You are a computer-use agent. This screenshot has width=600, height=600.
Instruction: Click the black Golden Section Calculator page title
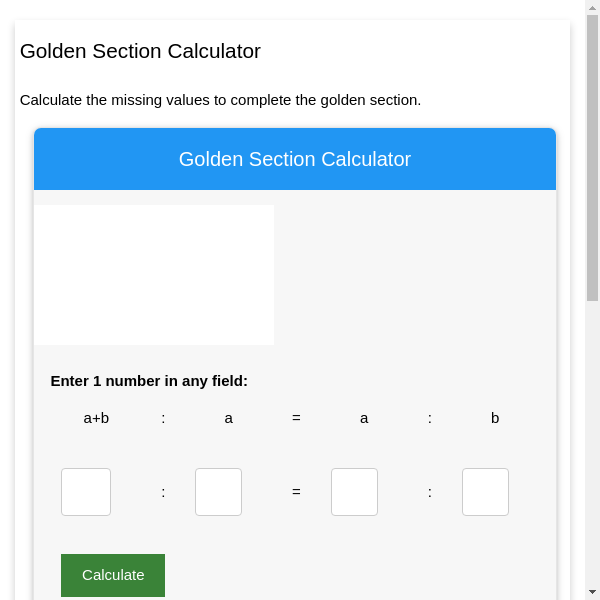[x=140, y=51]
